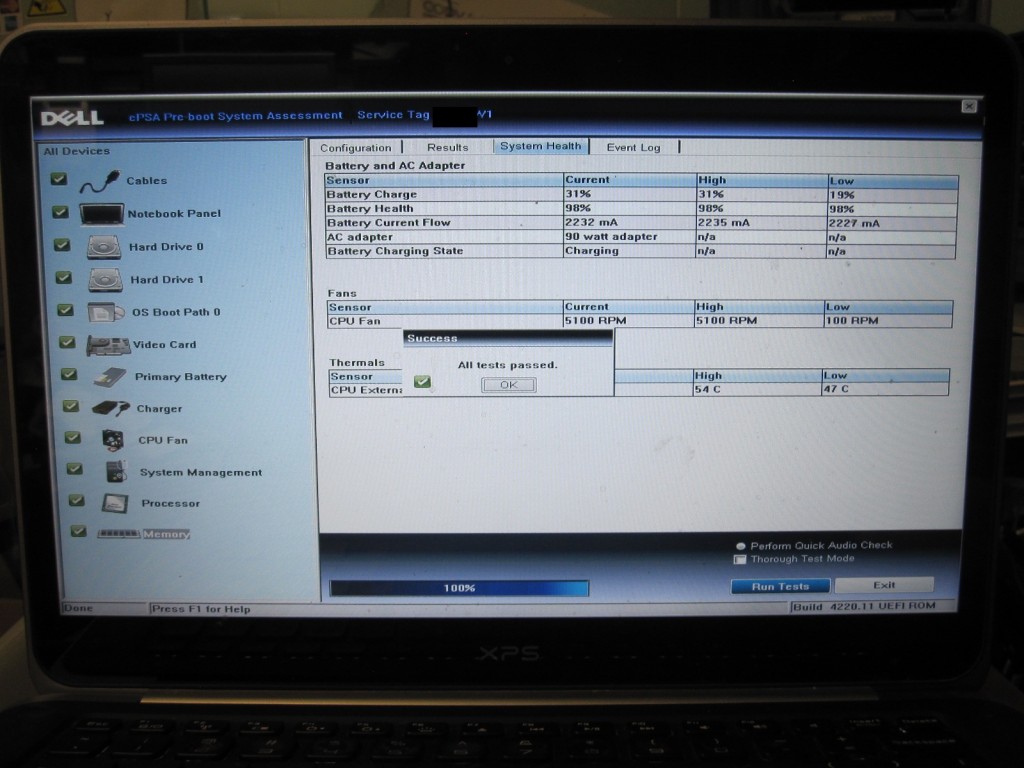Toggle the Hard Drive 0 checkbox
This screenshot has height=768, width=1024.
62,245
